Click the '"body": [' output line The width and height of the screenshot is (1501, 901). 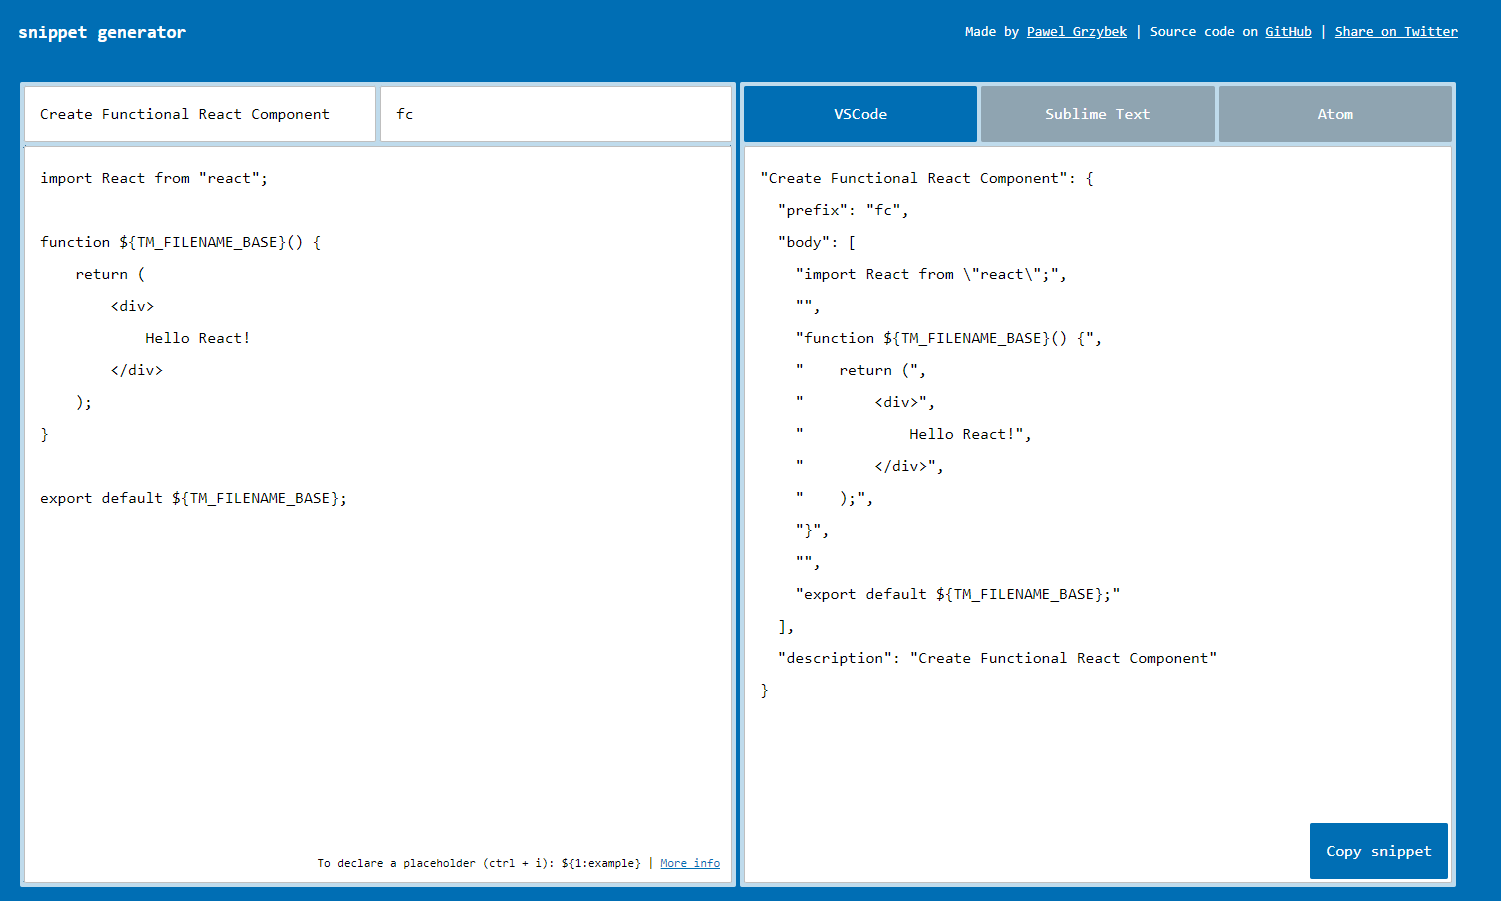click(x=817, y=242)
